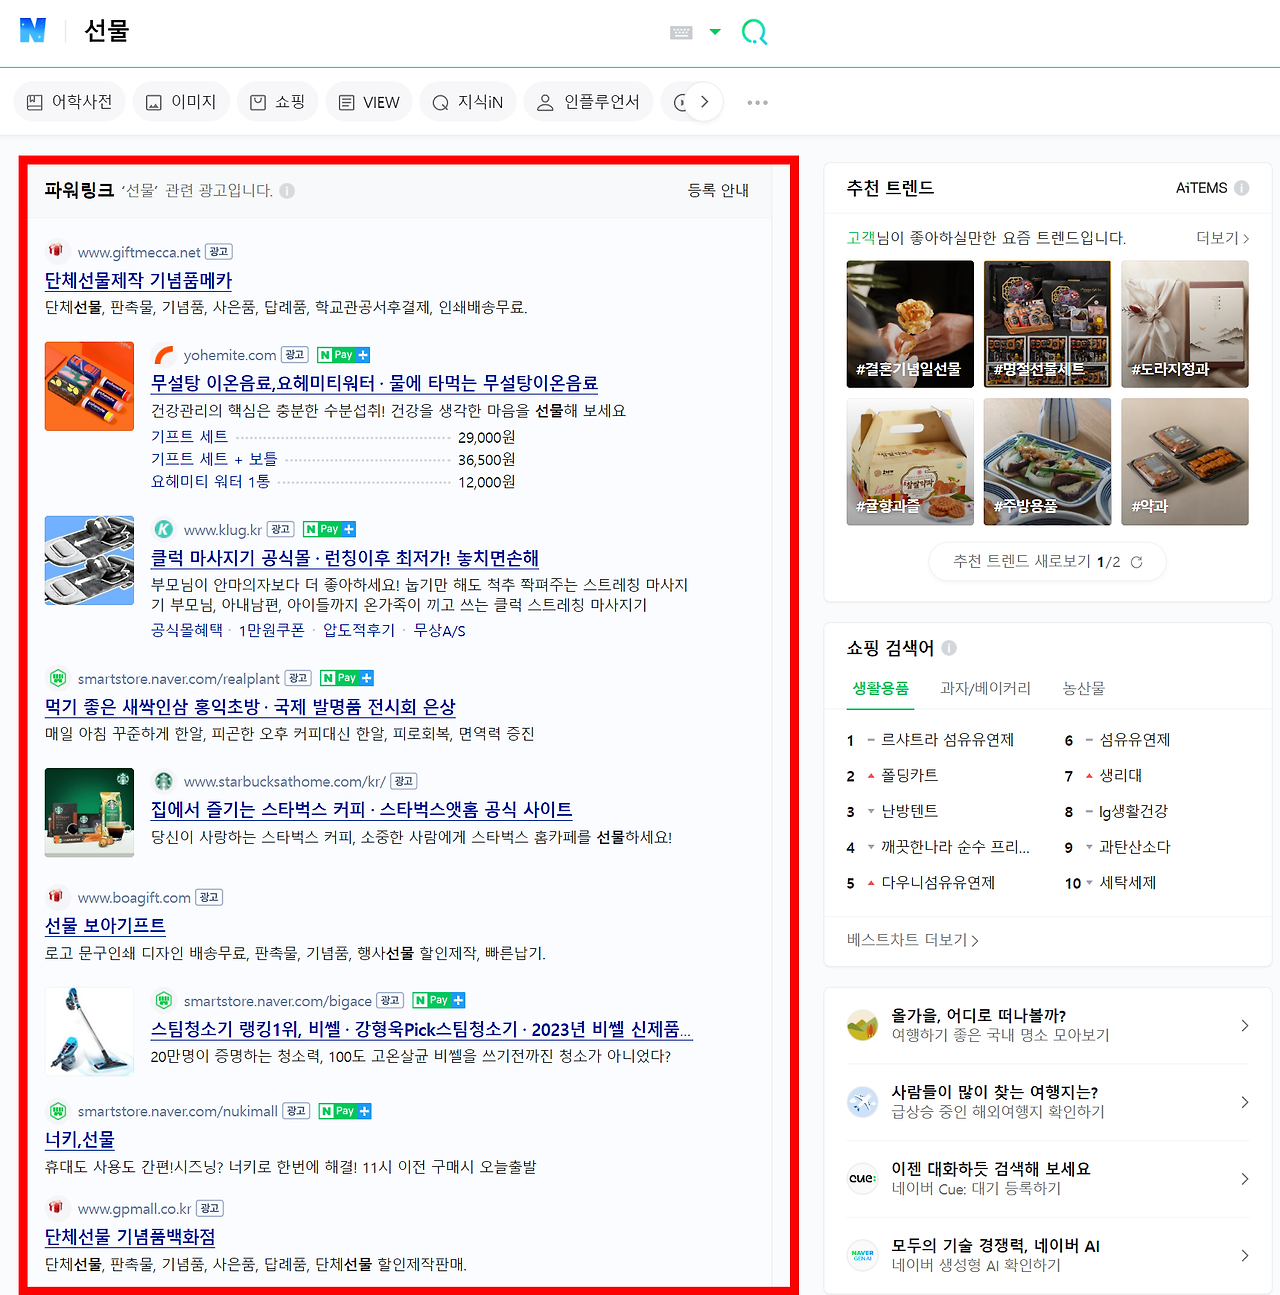Viewport: 1280px width, 1295px height.
Task: Switch to the VIEW tab
Action: click(x=369, y=102)
